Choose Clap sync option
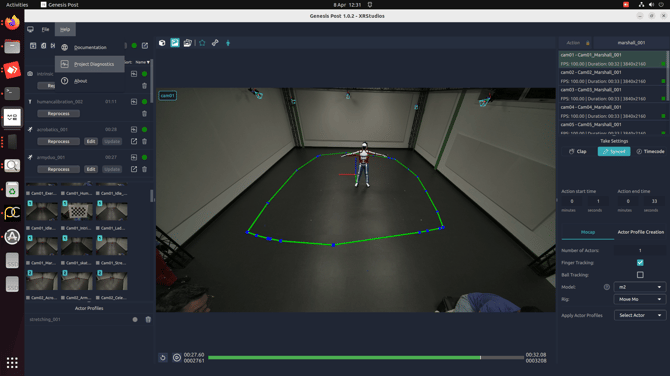 pyautogui.click(x=578, y=151)
